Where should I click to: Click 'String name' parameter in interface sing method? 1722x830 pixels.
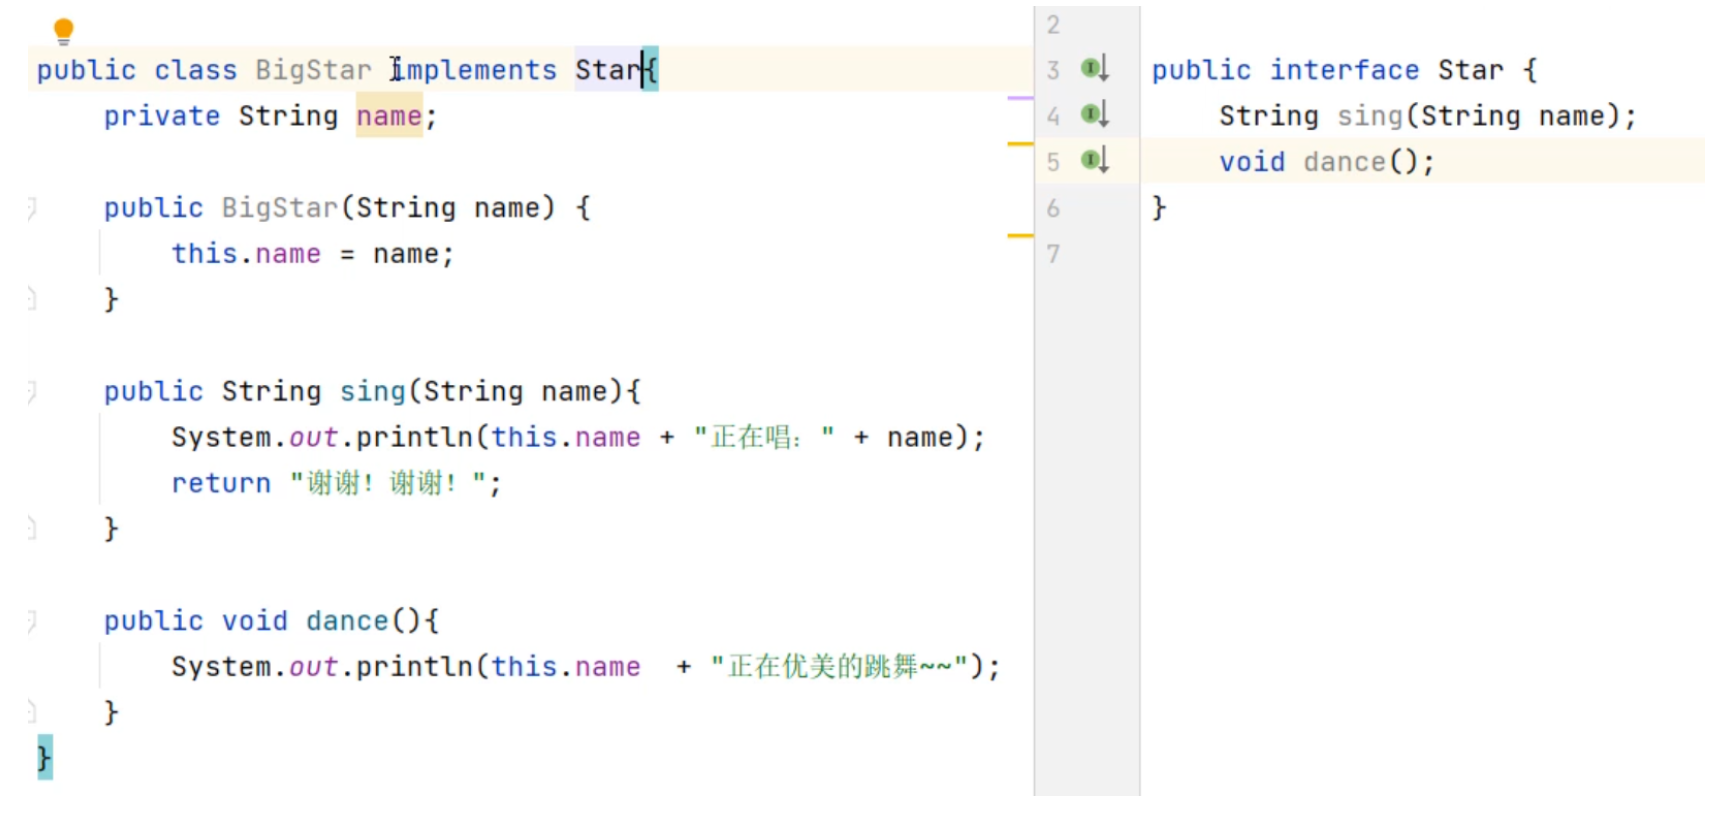pos(1512,116)
